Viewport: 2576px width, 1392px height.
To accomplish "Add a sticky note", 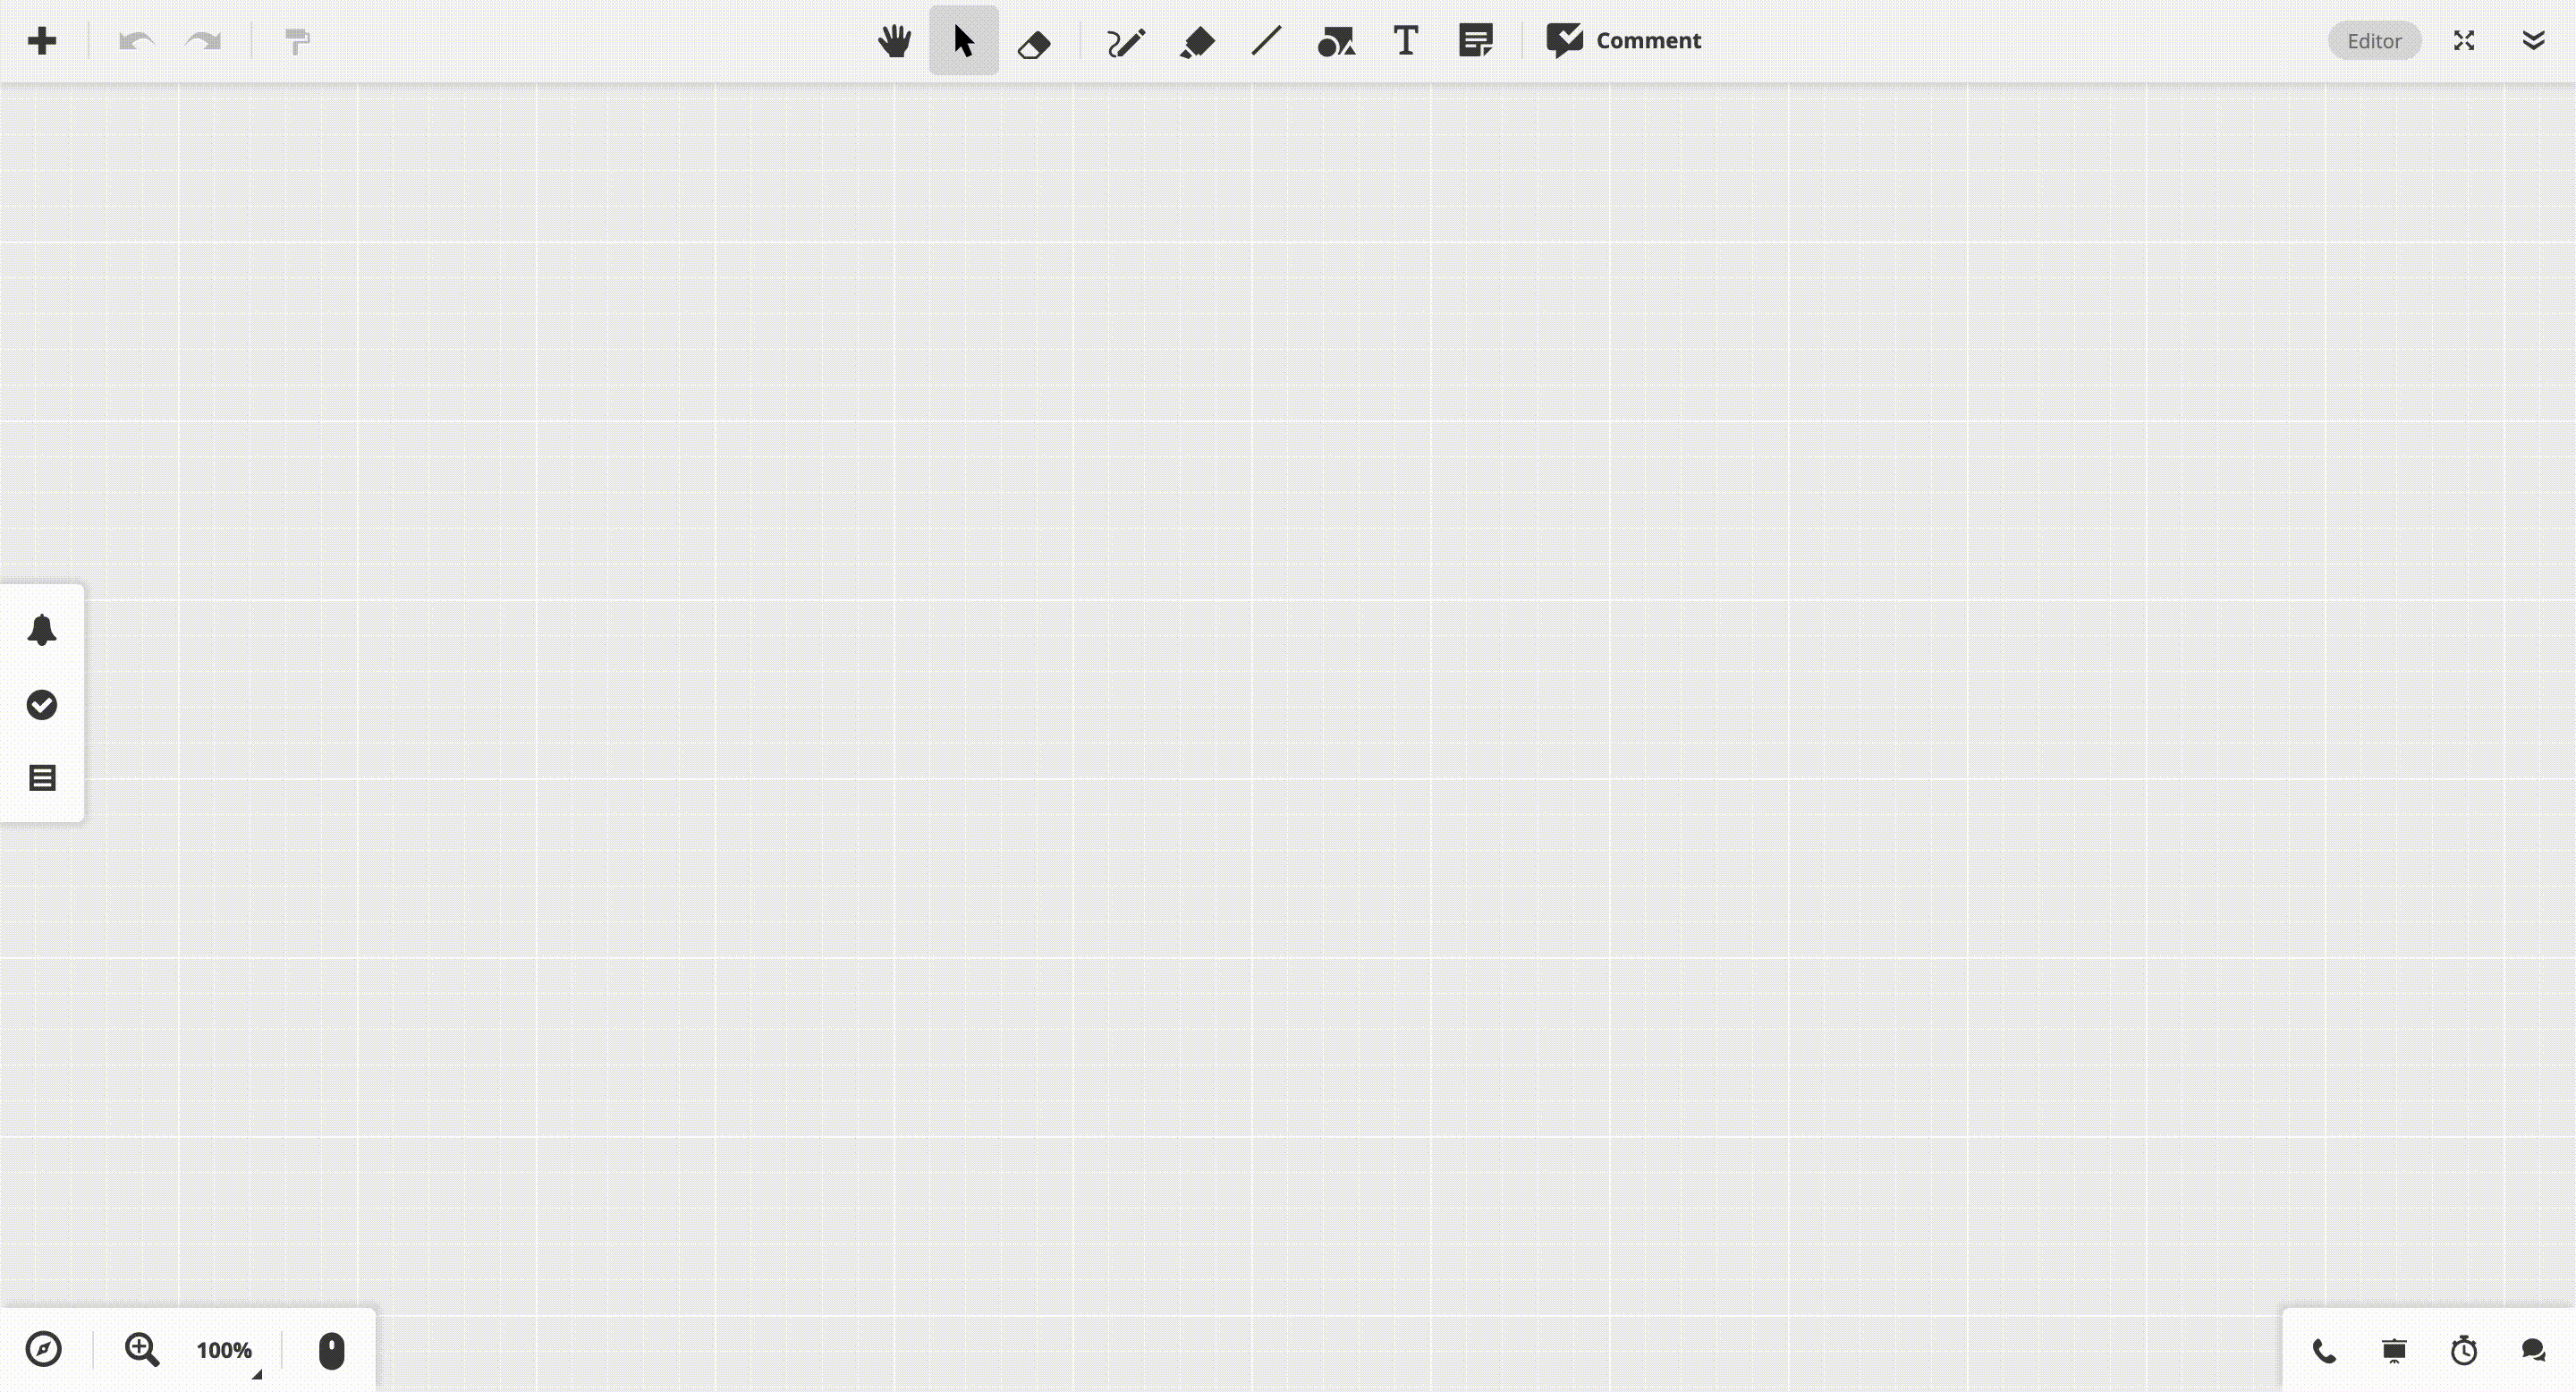I will [x=1475, y=40].
